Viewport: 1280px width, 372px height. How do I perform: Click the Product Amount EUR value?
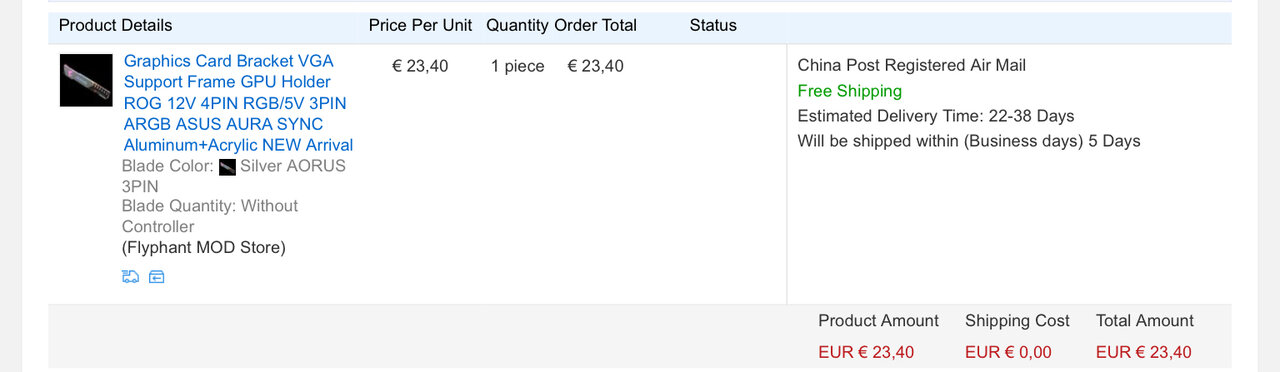click(866, 352)
